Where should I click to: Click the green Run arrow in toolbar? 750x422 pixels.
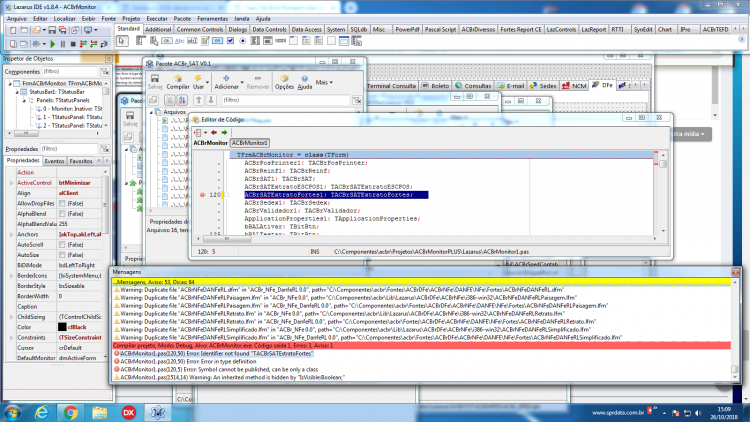(x=53, y=44)
